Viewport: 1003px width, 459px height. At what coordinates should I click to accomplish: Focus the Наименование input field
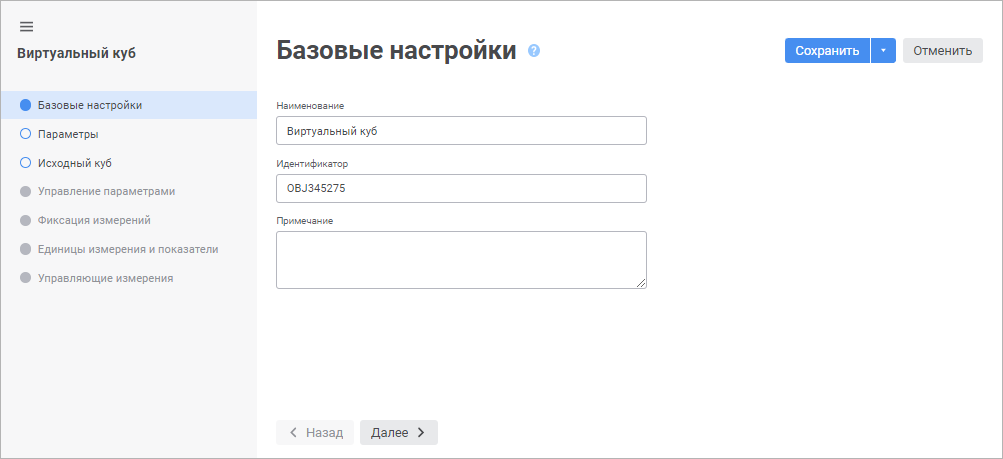tap(461, 131)
